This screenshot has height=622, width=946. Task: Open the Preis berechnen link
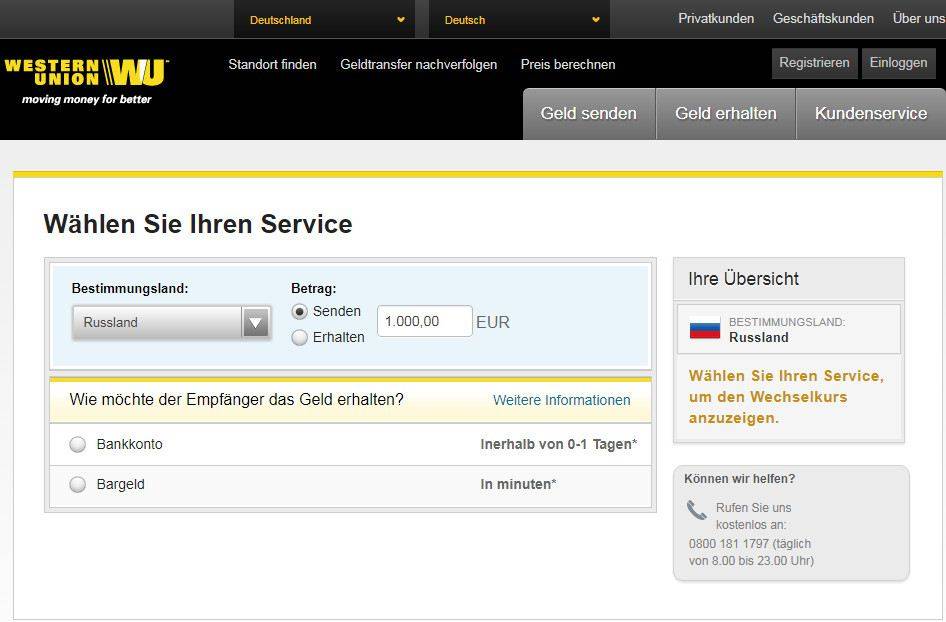pos(567,64)
